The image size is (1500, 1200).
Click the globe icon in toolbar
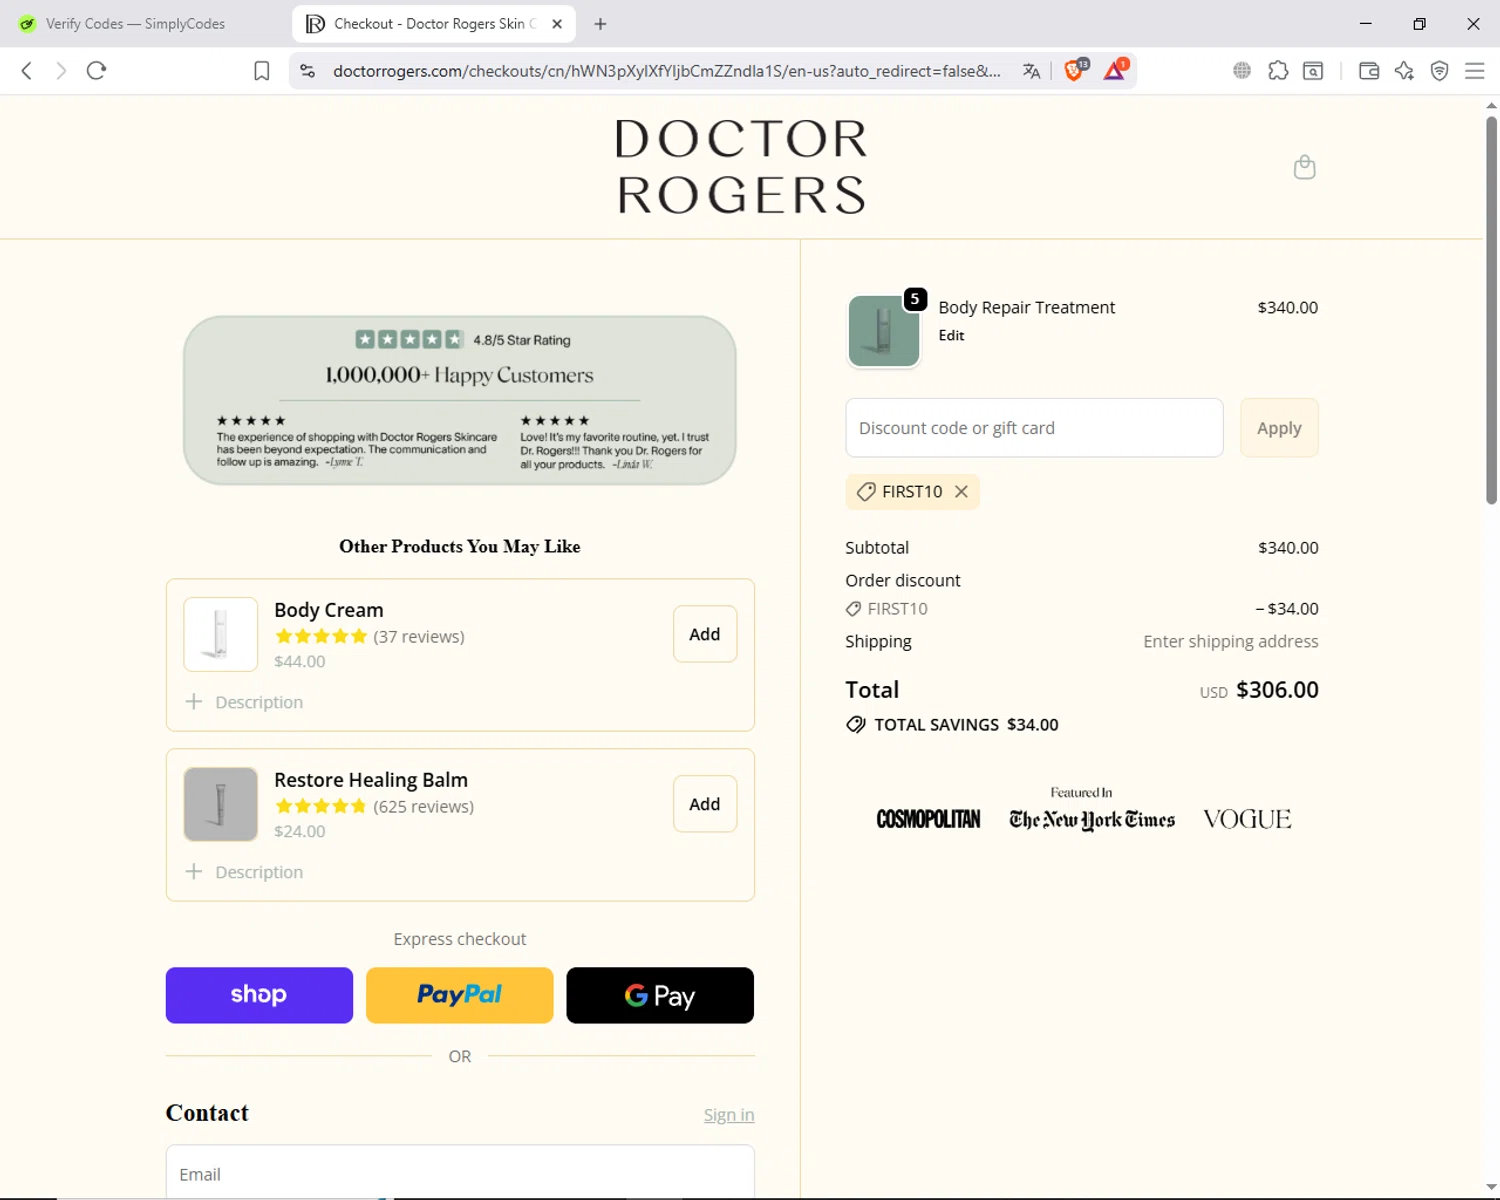coord(1242,71)
